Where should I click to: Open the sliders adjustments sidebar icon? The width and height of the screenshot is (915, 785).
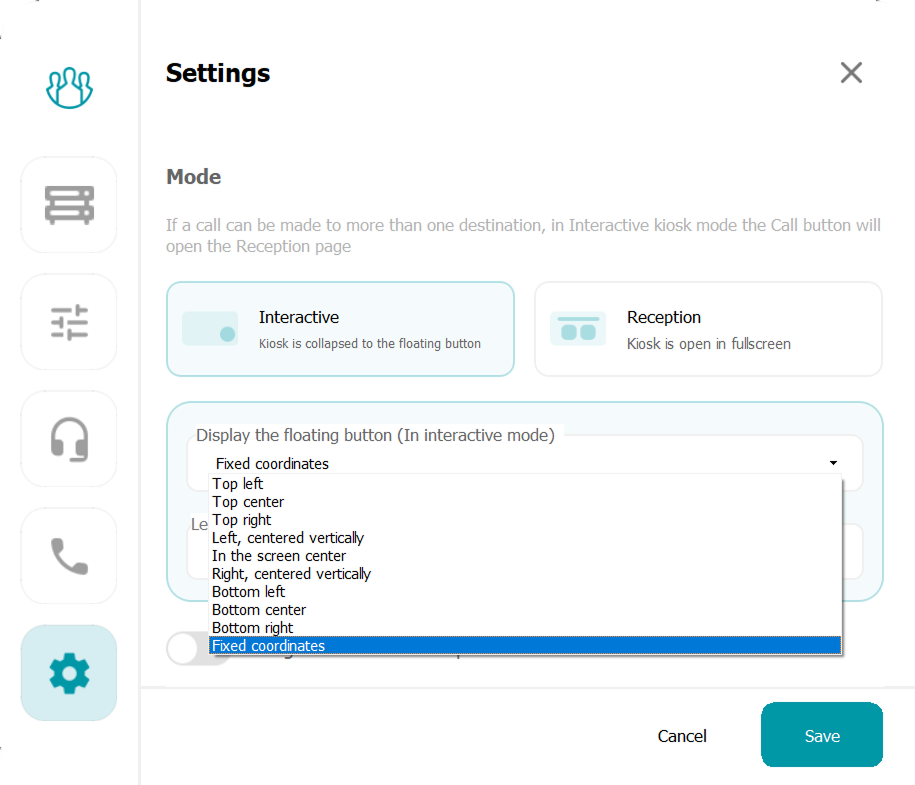(x=69, y=322)
